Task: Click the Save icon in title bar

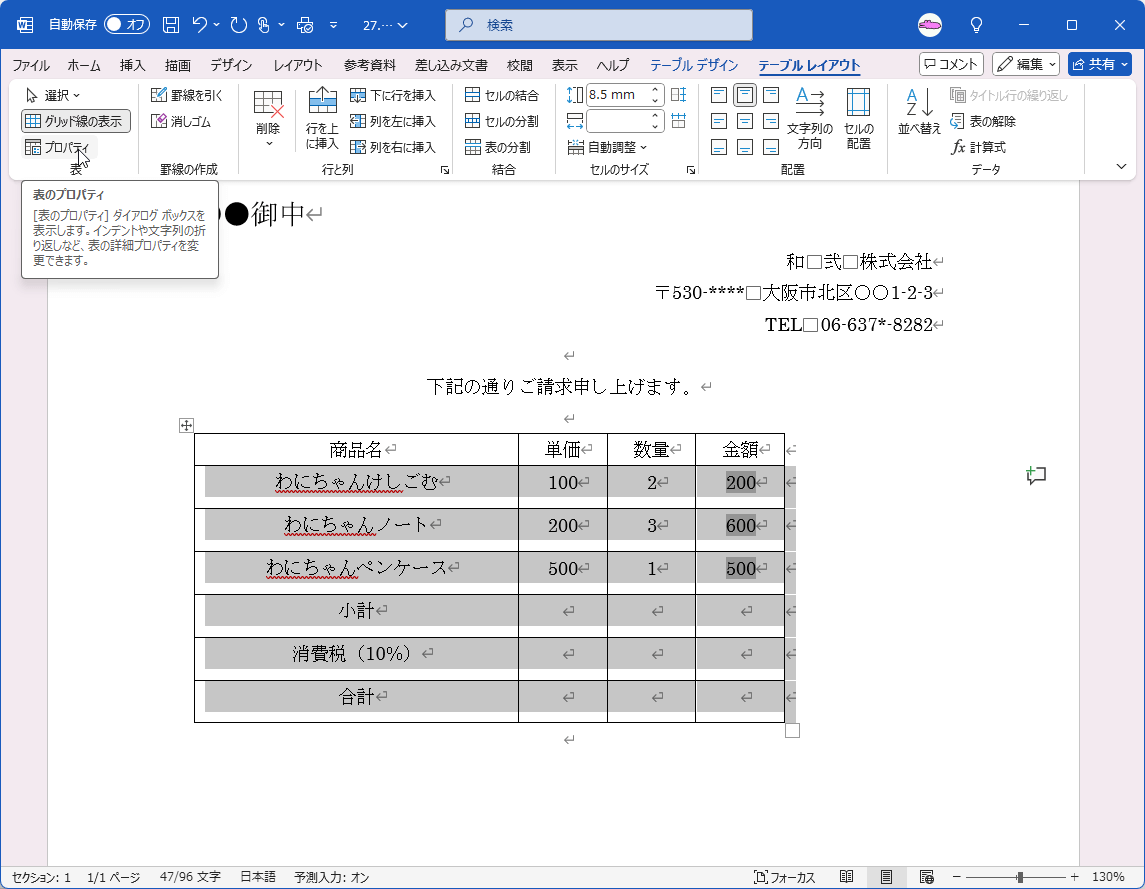Action: tap(171, 25)
